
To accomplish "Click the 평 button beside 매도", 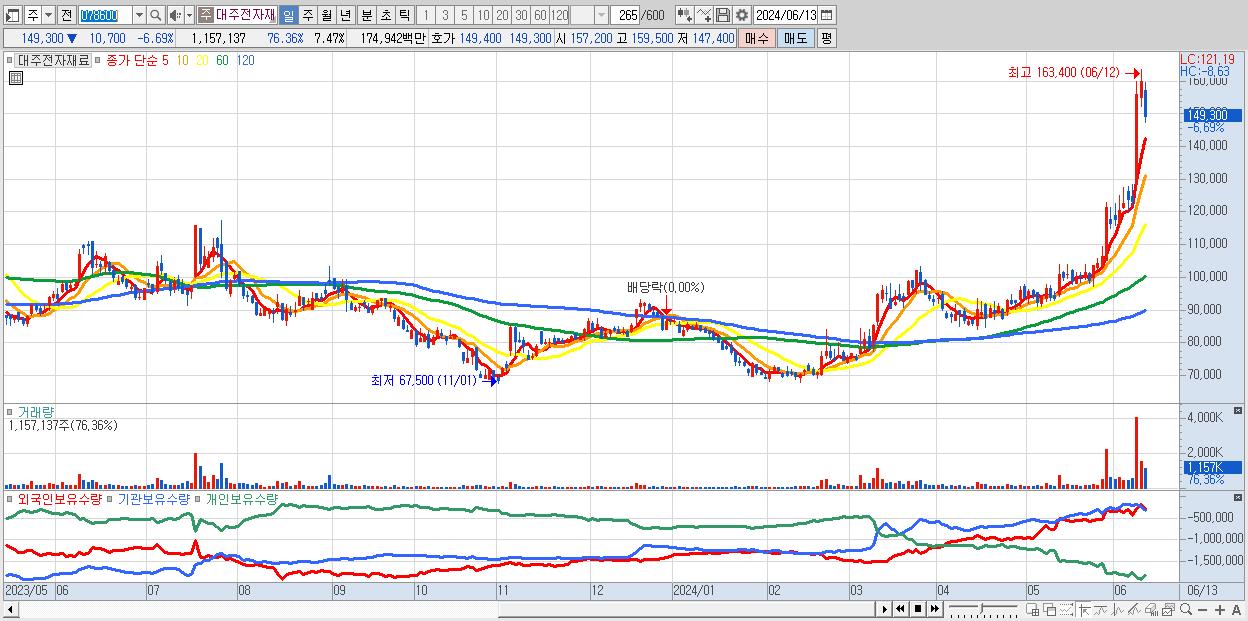I will [826, 38].
